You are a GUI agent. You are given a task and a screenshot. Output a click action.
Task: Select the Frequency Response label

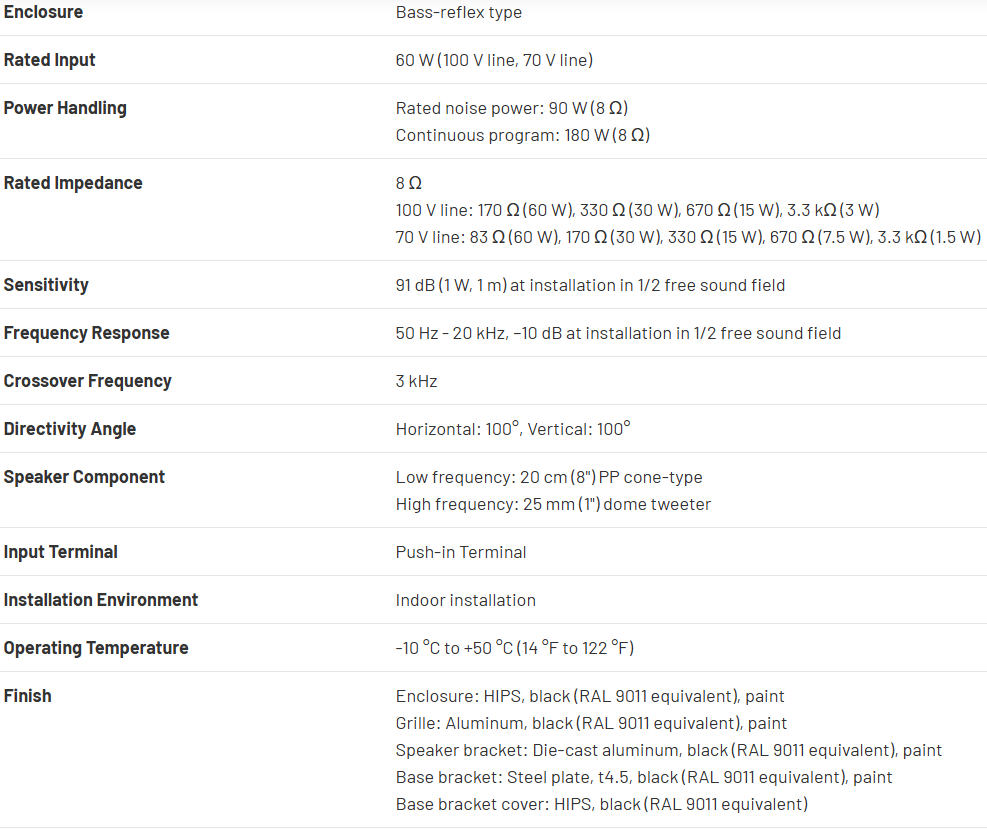86,333
